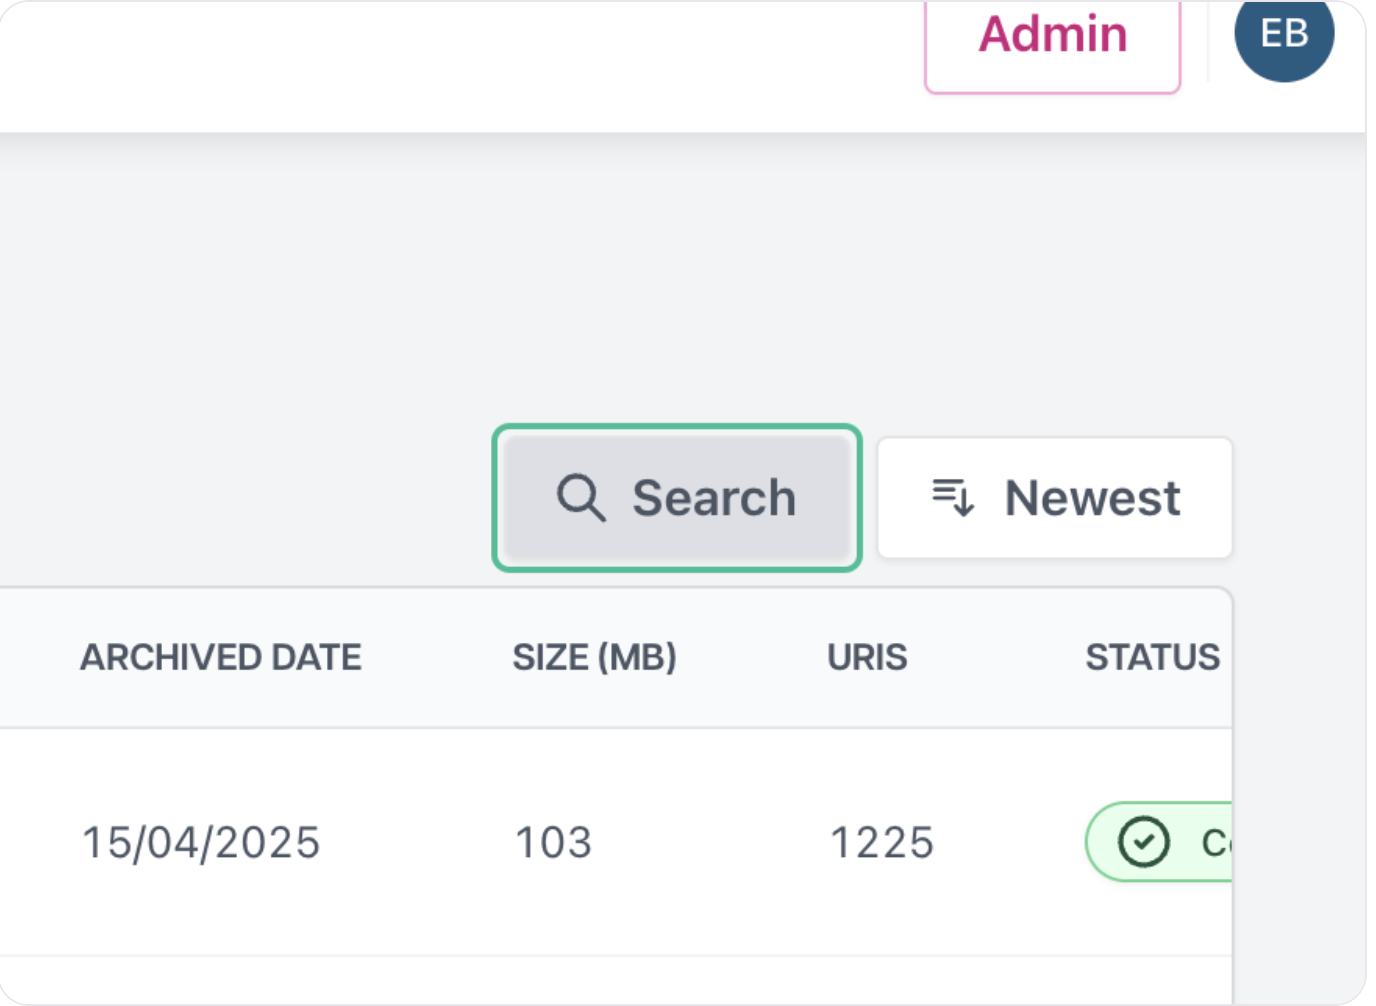Click the divider line between Admin and avatar

[1208, 40]
